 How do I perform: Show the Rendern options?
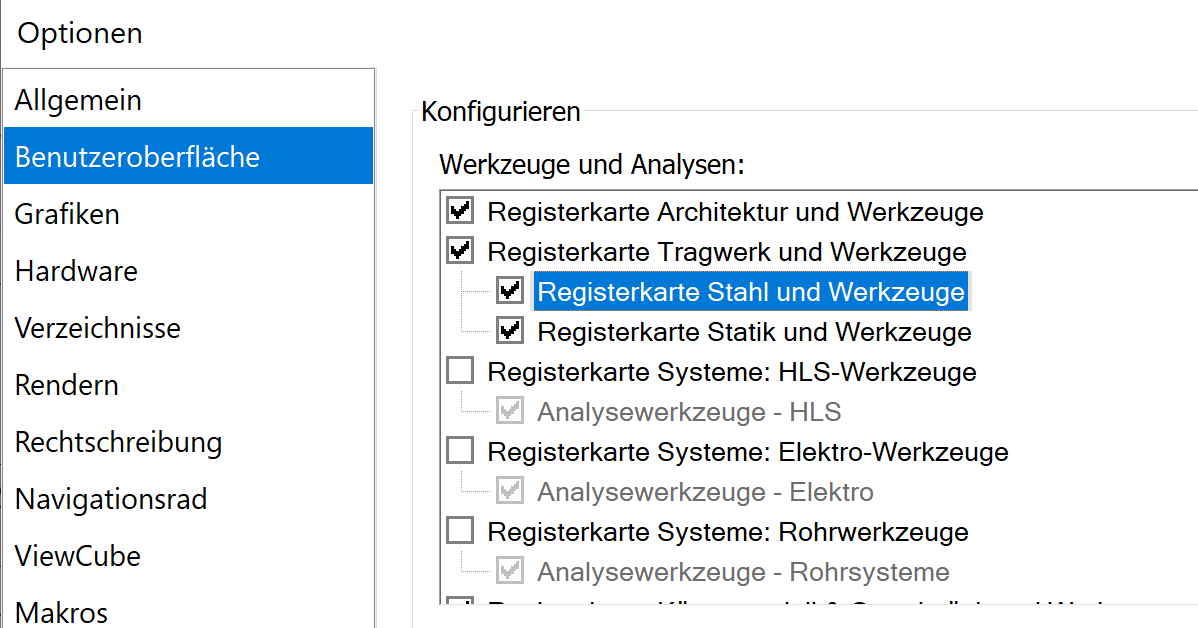[x=66, y=385]
